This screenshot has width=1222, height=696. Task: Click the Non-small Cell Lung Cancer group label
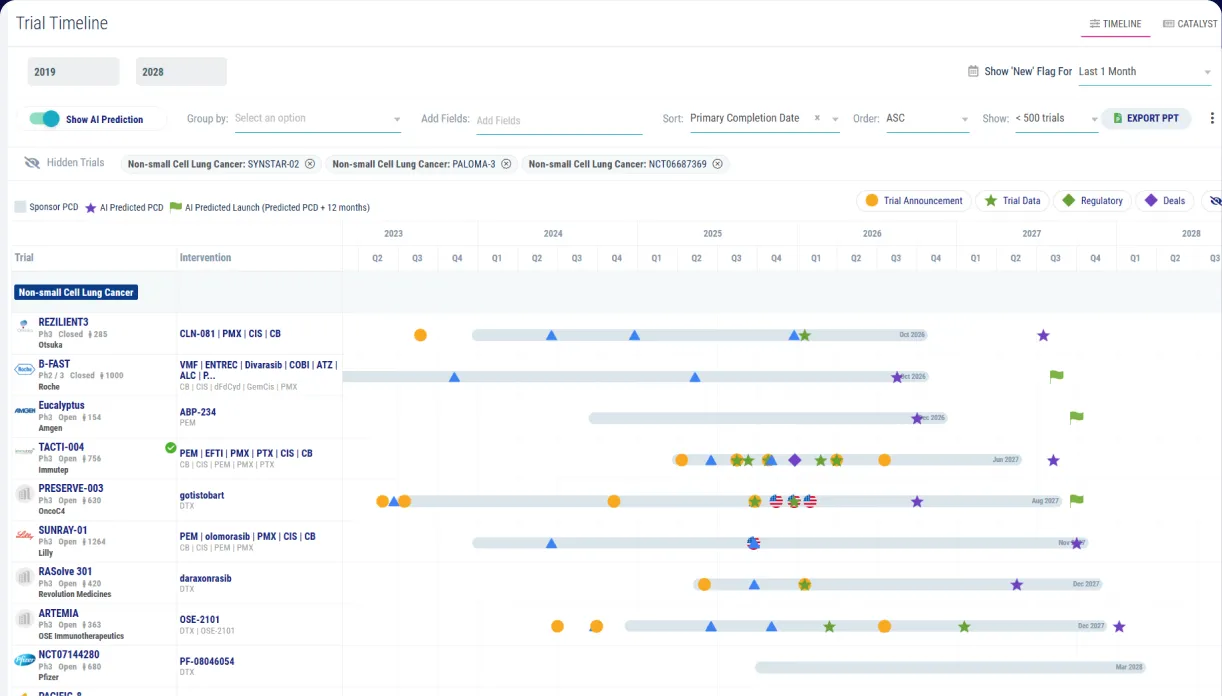(76, 293)
